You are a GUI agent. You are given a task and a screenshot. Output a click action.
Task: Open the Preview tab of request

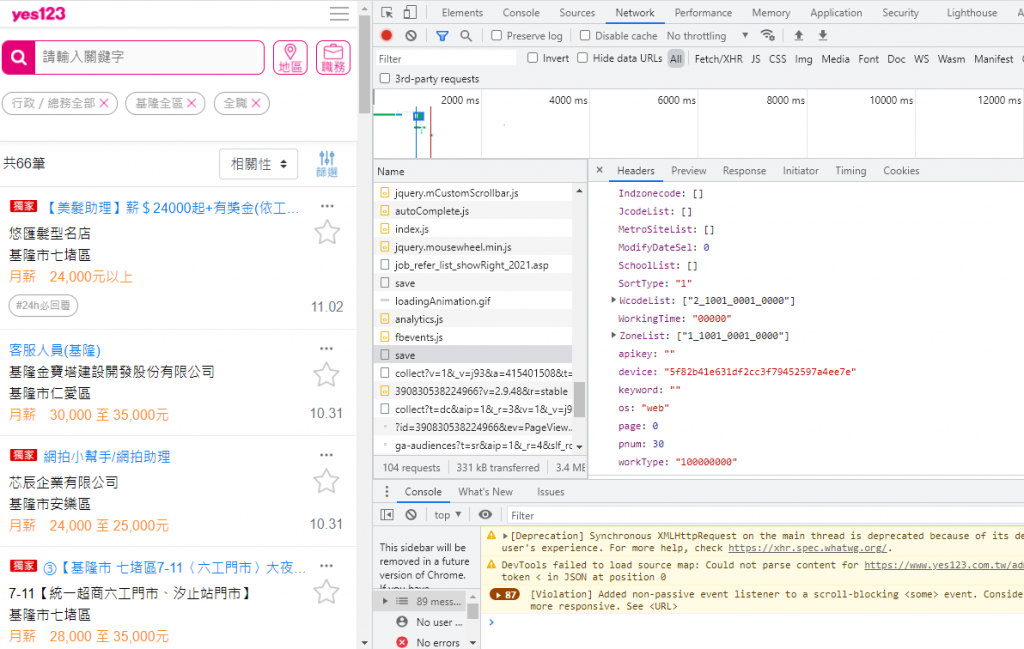click(x=688, y=170)
